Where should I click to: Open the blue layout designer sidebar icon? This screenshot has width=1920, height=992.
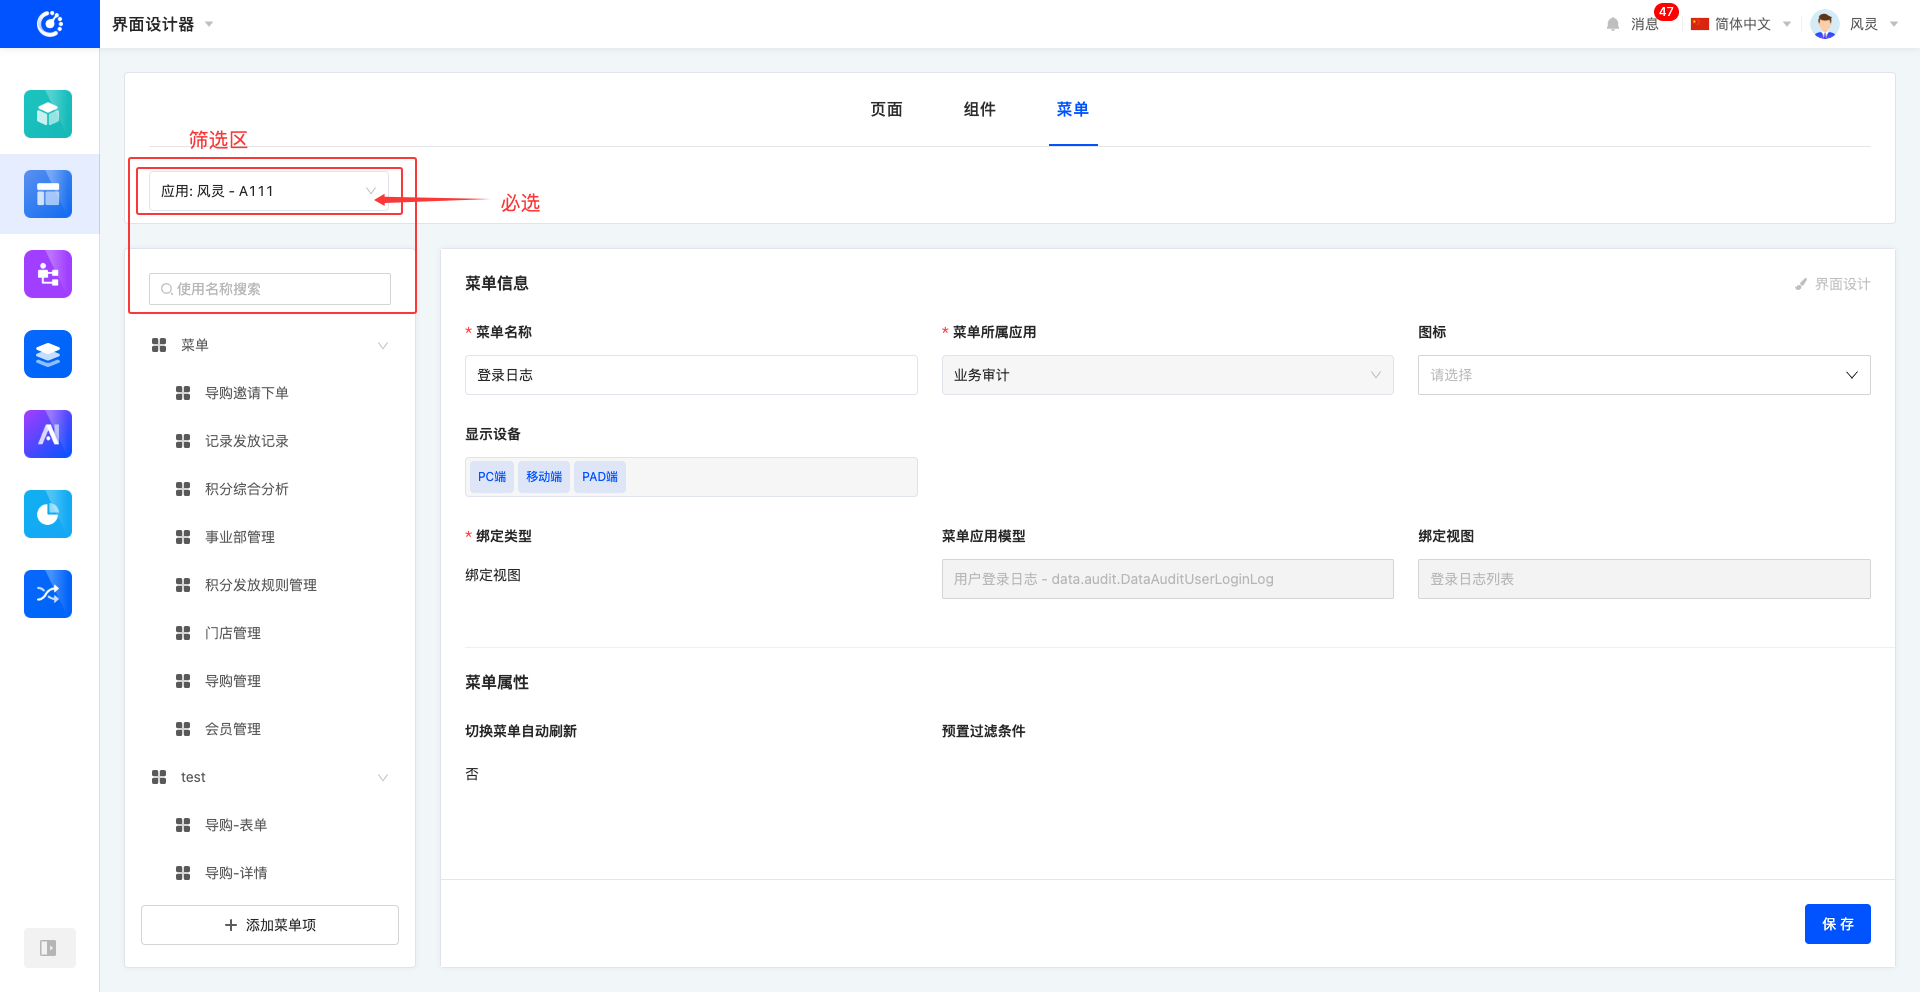click(x=48, y=194)
